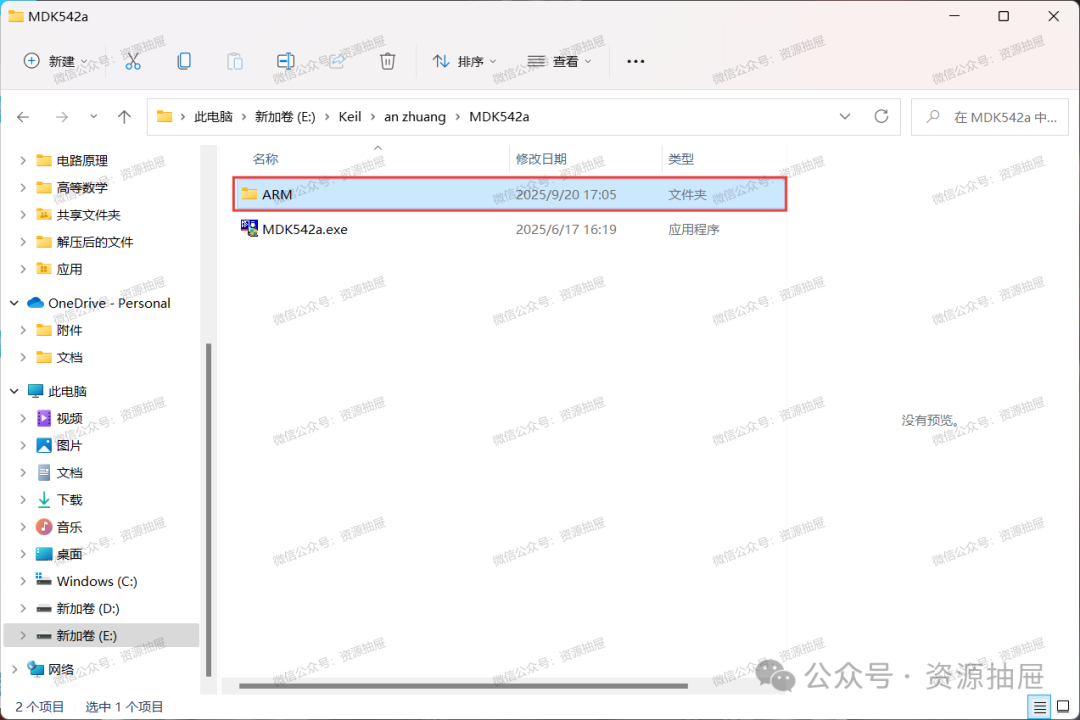Select 共享文件夹 in sidebar
Image resolution: width=1080 pixels, height=720 pixels.
88,215
